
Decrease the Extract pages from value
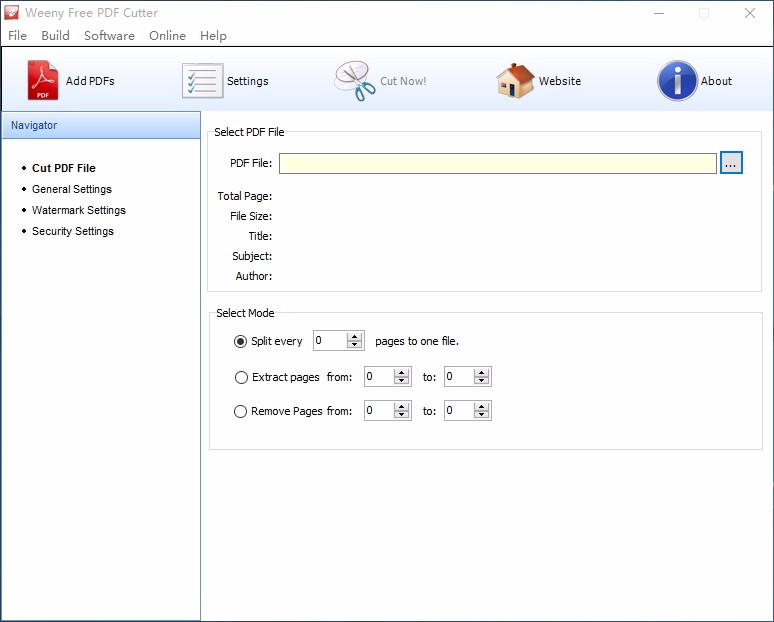401,381
